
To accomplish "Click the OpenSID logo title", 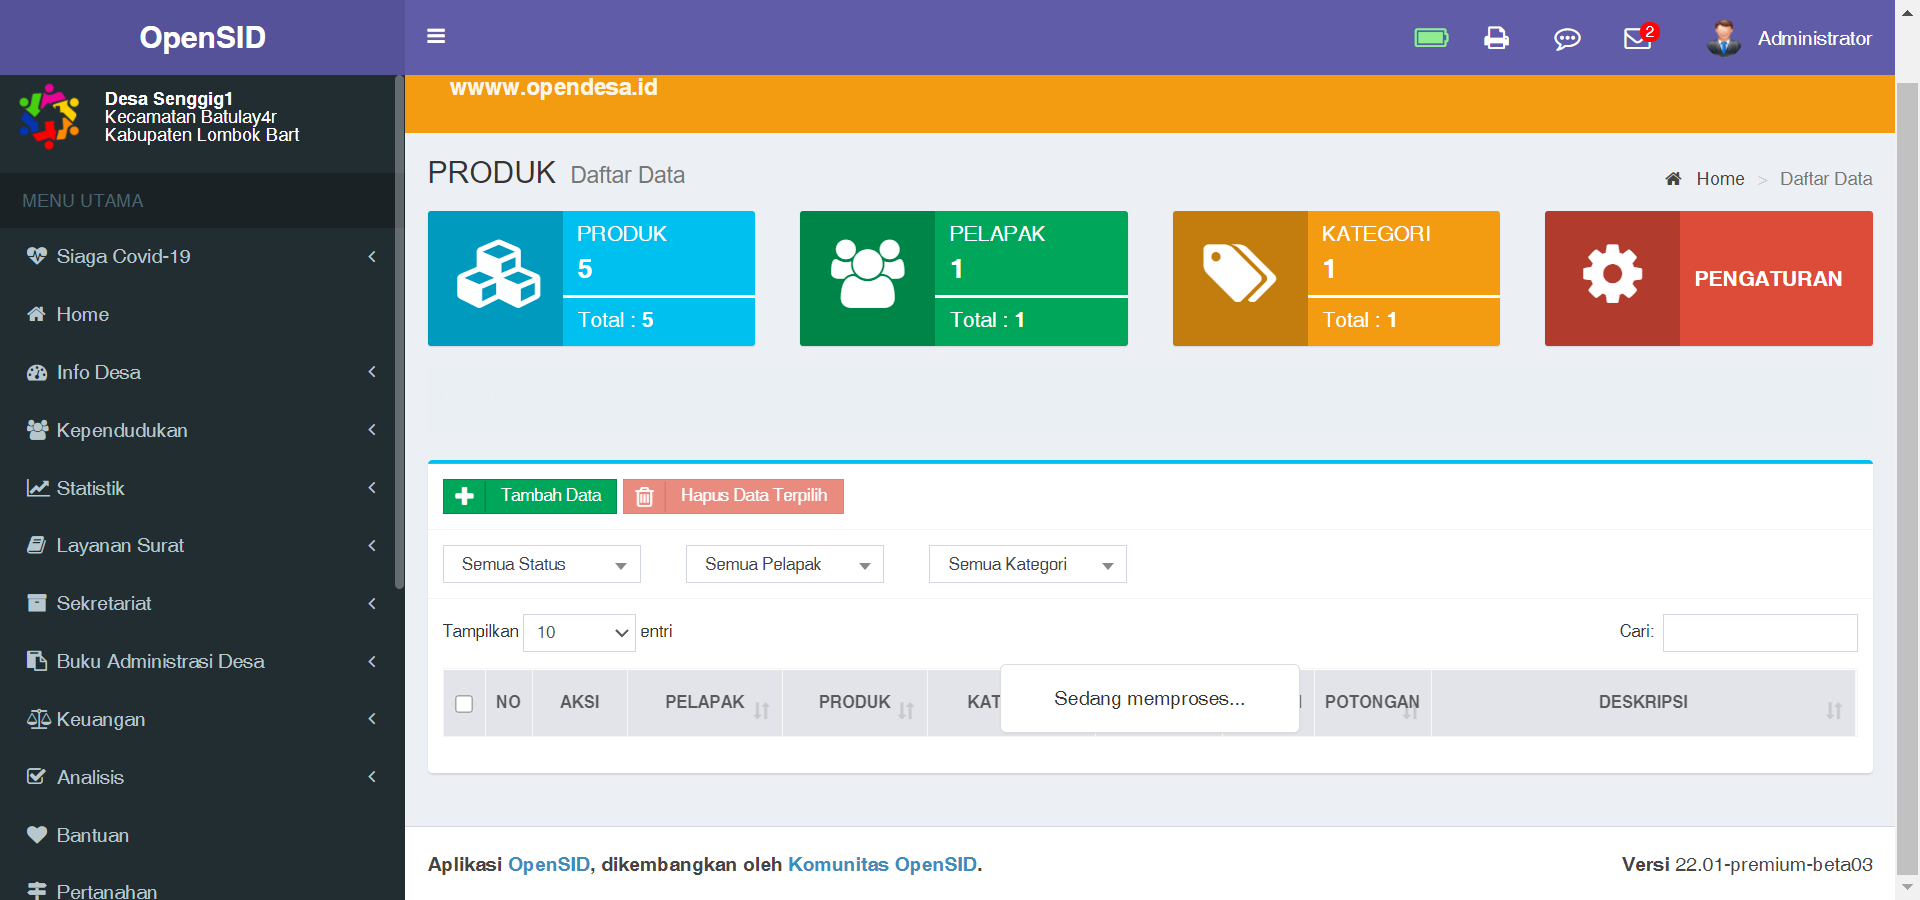I will (202, 37).
